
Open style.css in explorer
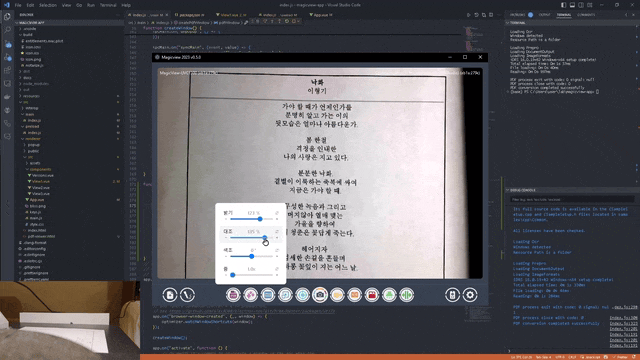point(37,224)
